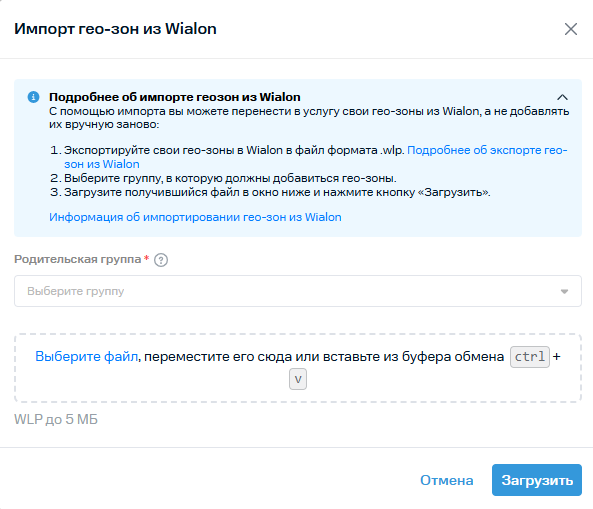
Task: Click step 'Выберите группу, в которую должны добавиться гео-зоны'
Action: click(x=230, y=178)
